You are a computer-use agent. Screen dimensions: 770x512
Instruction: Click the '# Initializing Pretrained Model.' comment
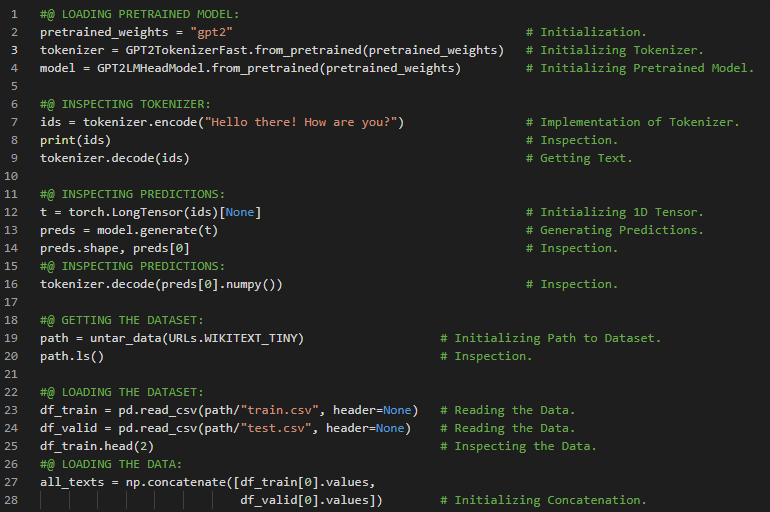pos(647,69)
